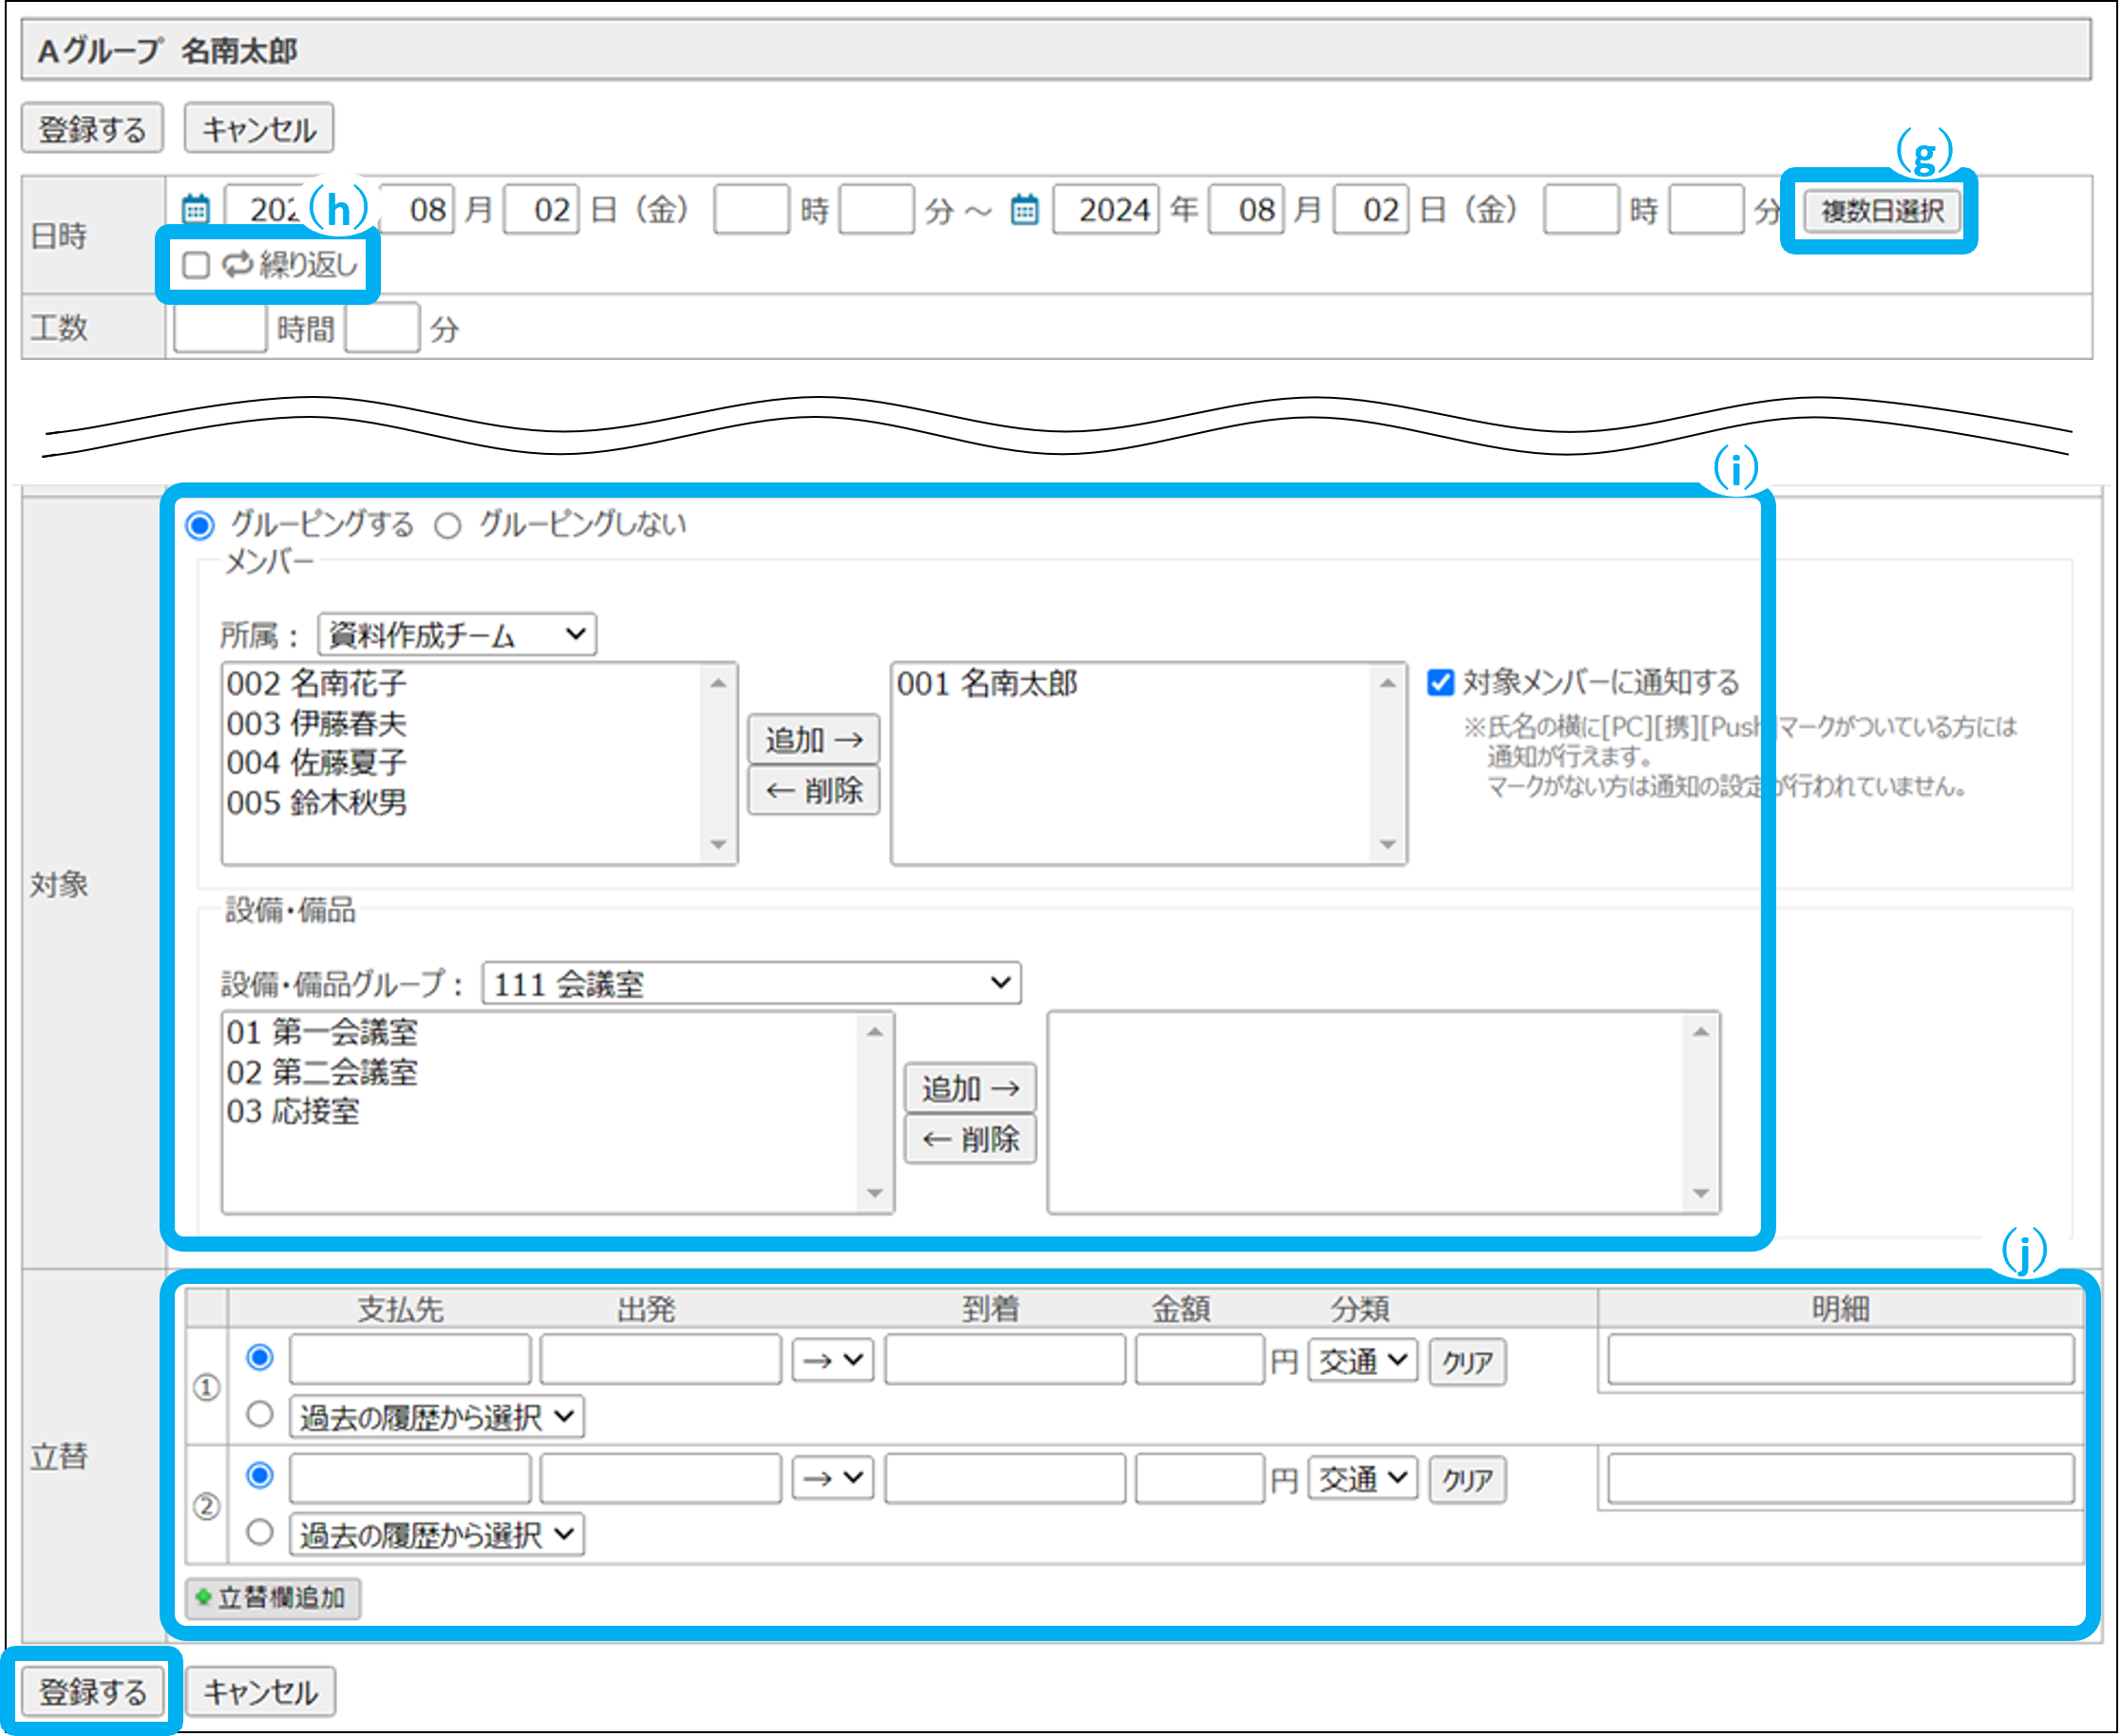Screen dimensions: 2121x1736
Task: Open the end date calendar picker icon
Action: [x=1024, y=210]
